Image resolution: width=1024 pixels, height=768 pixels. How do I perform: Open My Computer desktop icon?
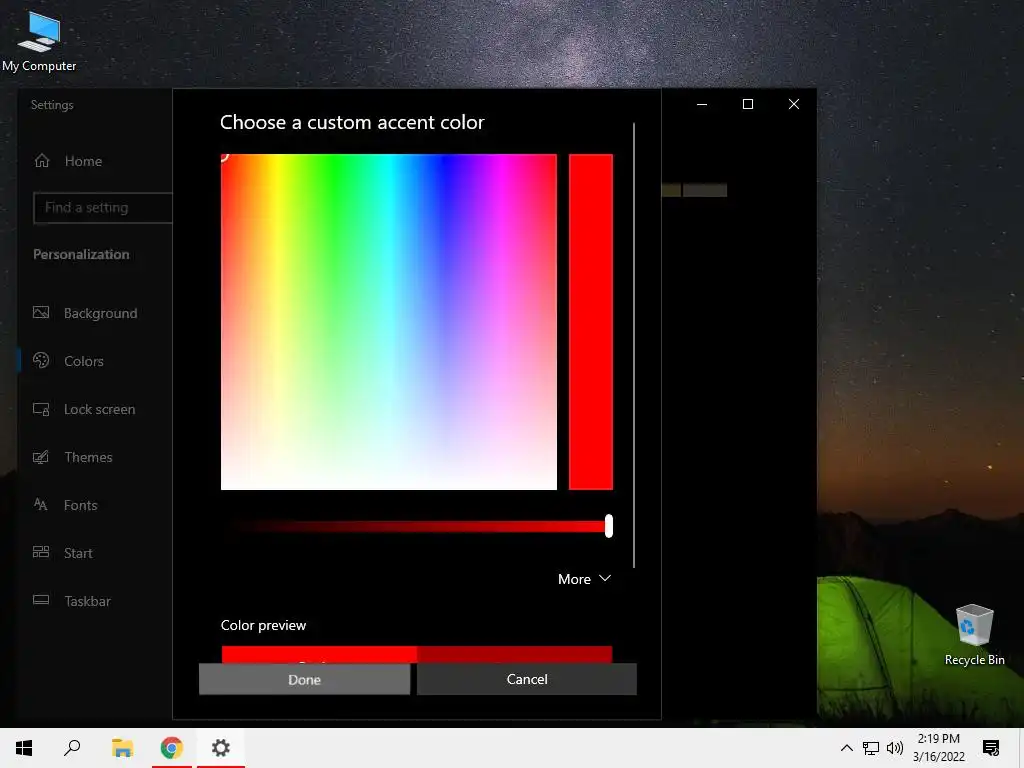click(39, 41)
